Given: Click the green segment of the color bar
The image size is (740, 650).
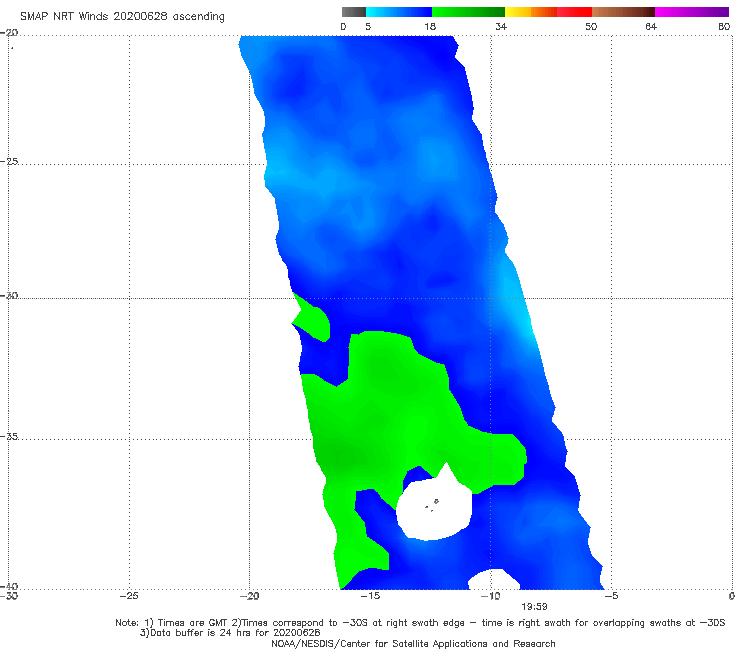Looking at the screenshot, I should (468, 12).
